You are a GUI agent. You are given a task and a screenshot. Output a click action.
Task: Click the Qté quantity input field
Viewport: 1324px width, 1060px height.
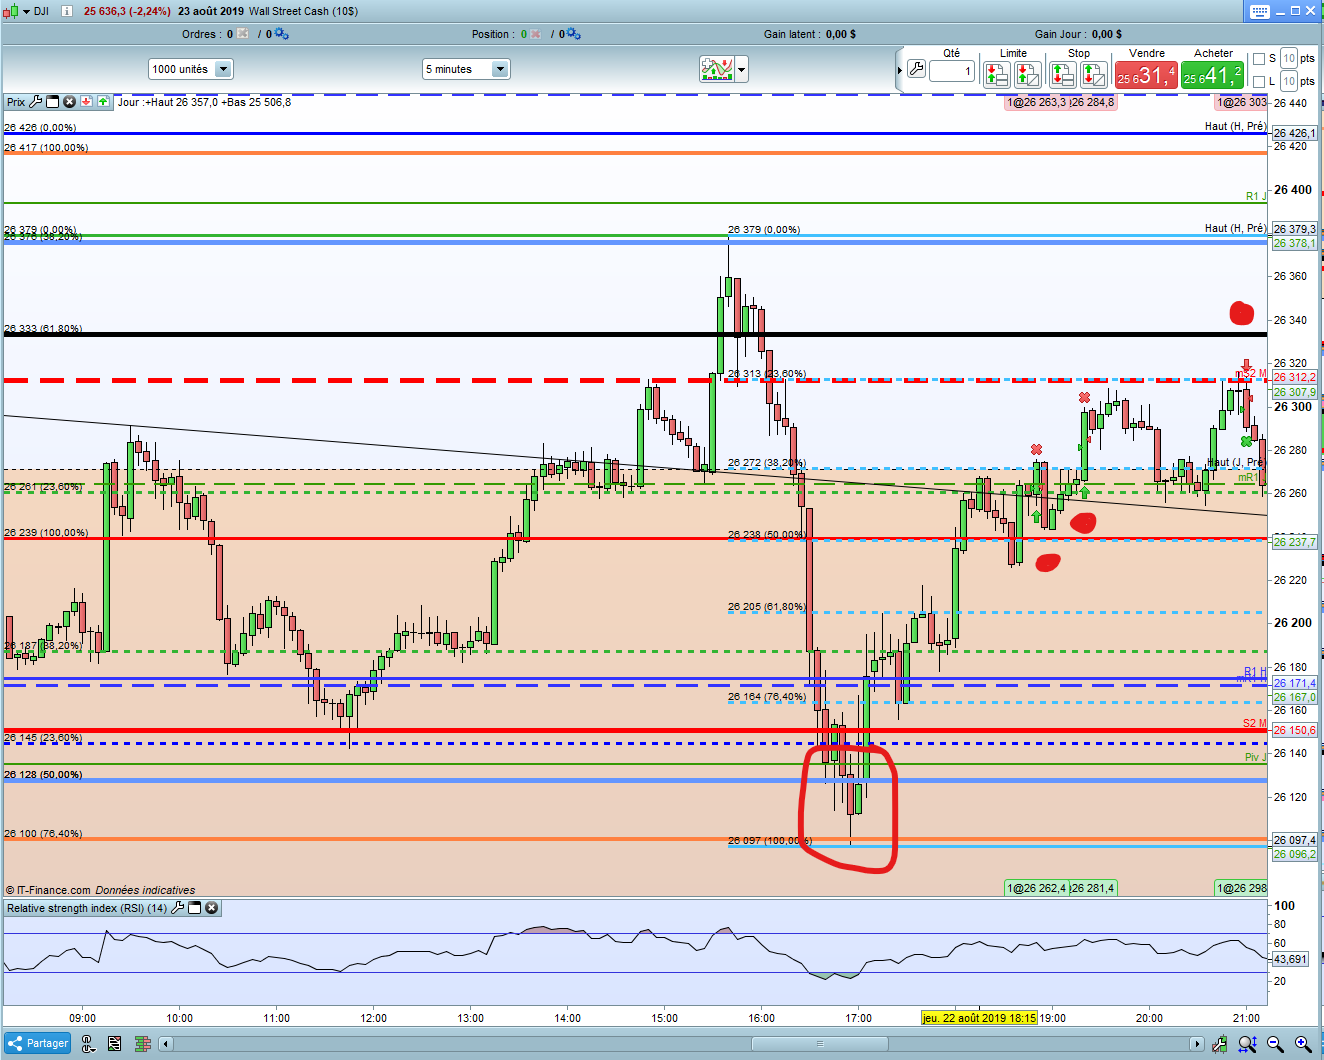(x=951, y=71)
